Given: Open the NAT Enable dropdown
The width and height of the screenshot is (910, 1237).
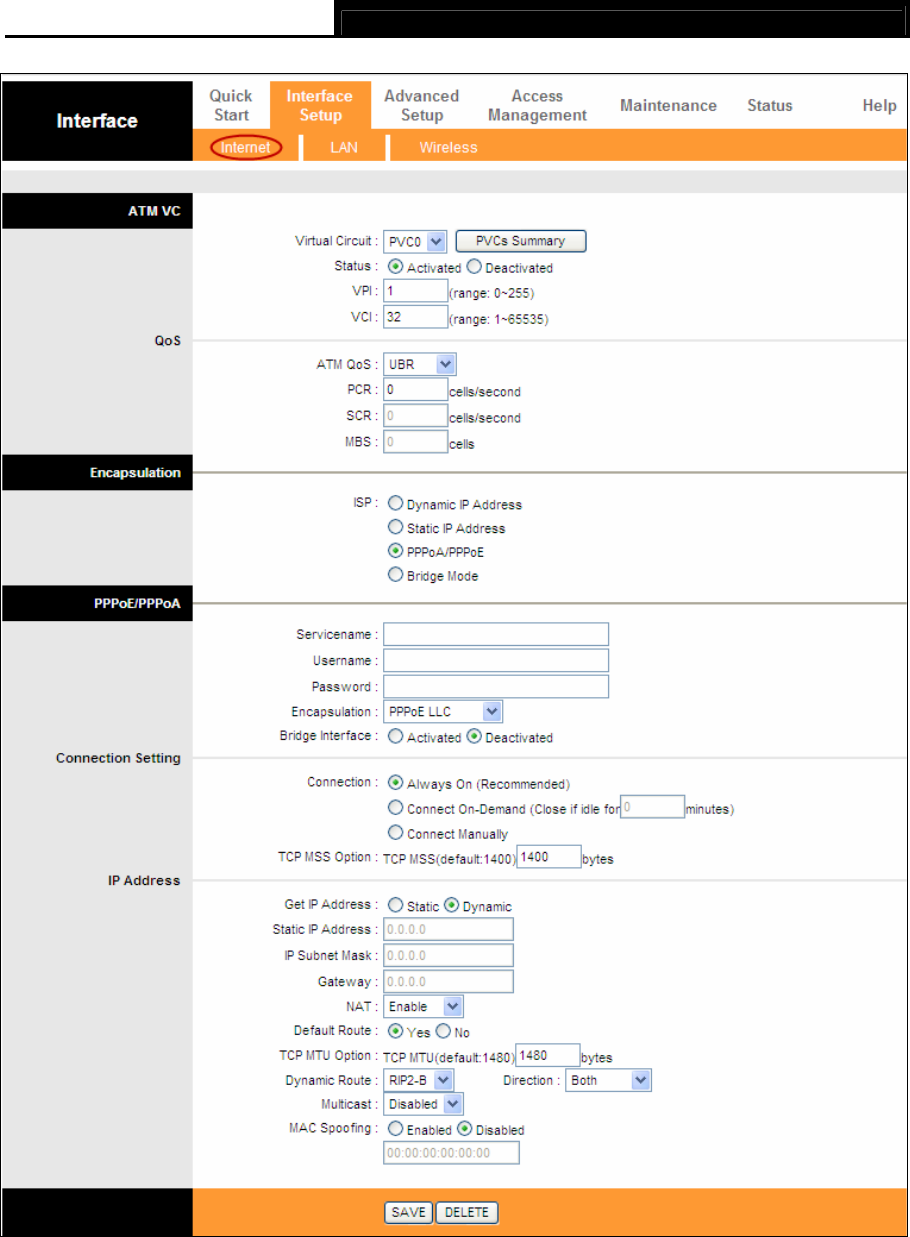Looking at the screenshot, I should click(x=424, y=1007).
